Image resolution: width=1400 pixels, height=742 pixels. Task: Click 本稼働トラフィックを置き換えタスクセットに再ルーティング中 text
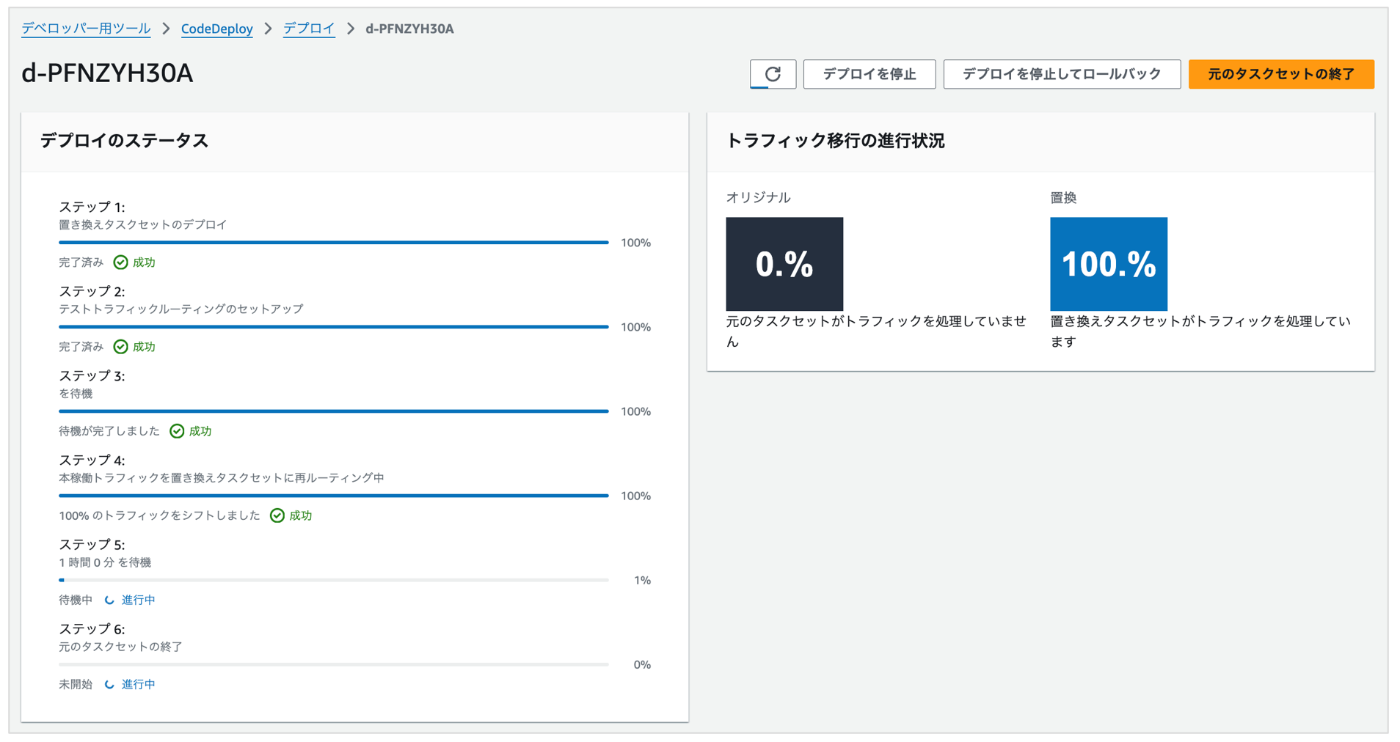pyautogui.click(x=222, y=478)
